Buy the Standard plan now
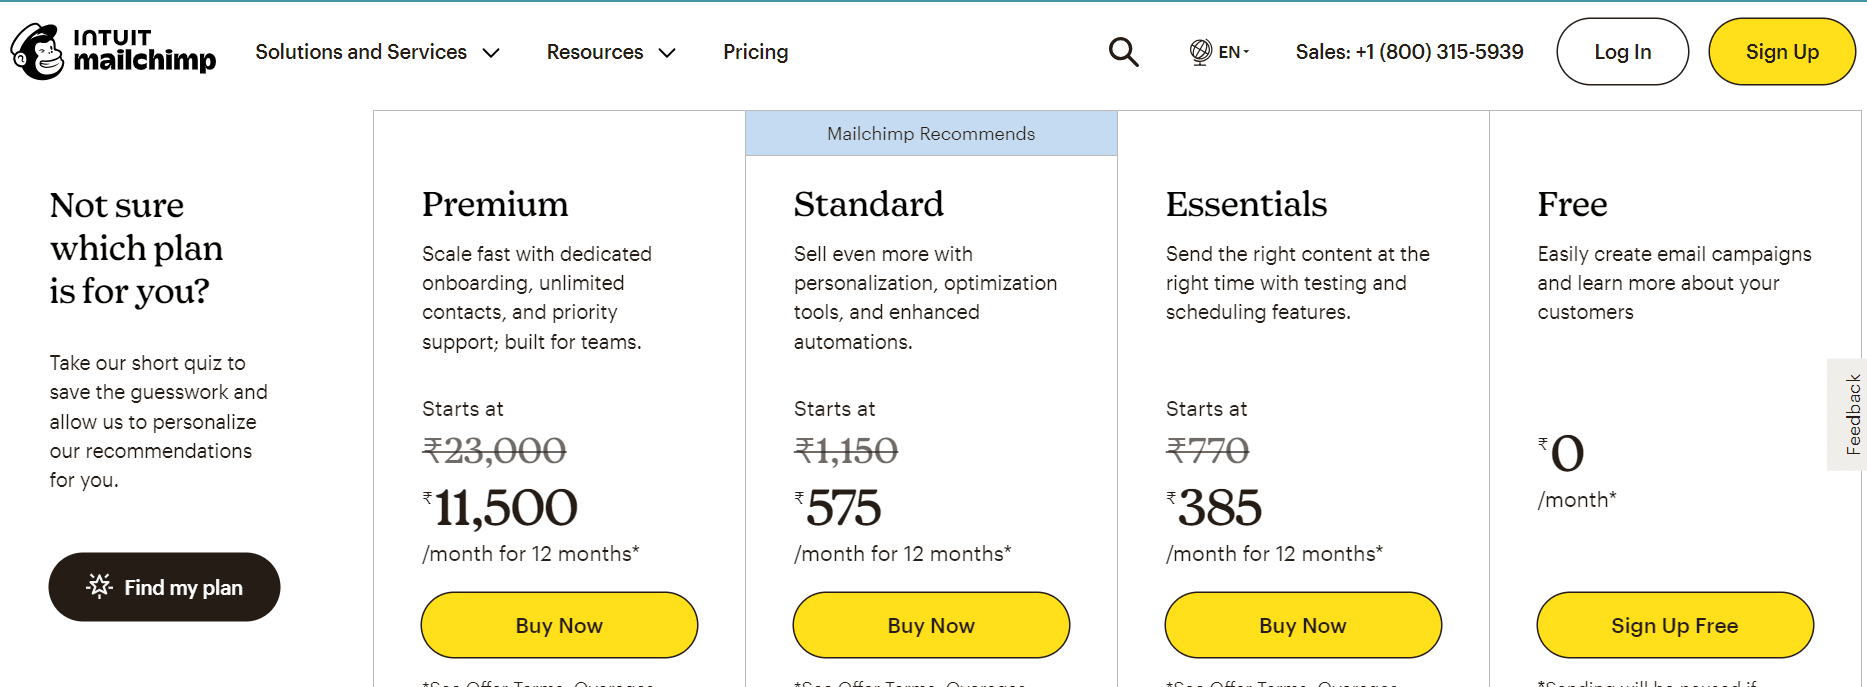 (x=931, y=625)
